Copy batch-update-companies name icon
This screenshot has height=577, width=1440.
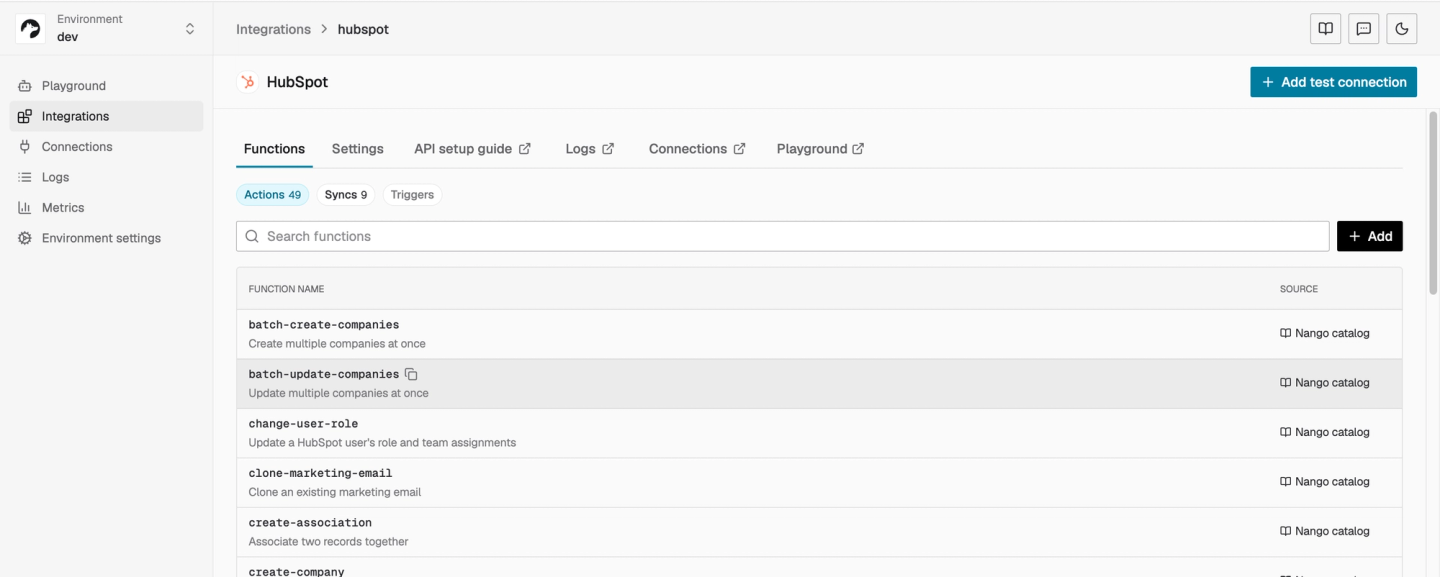(x=411, y=374)
